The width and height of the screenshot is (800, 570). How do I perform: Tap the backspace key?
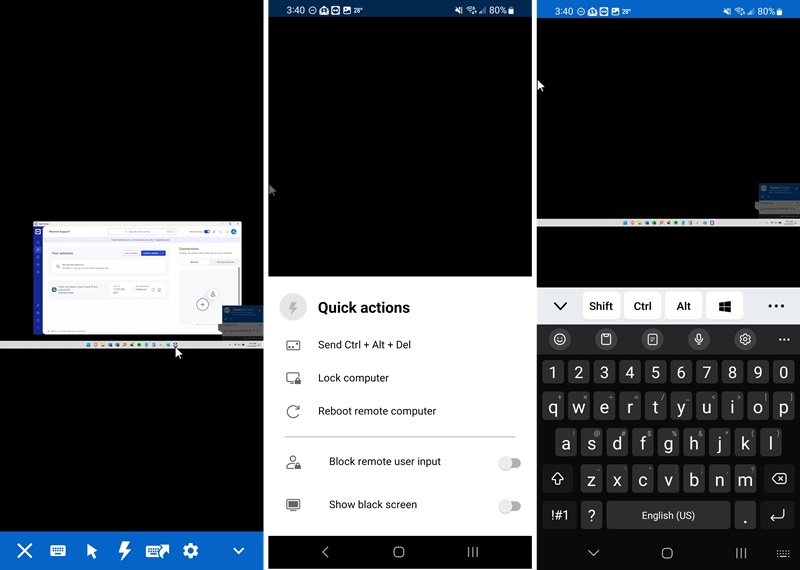pos(779,479)
